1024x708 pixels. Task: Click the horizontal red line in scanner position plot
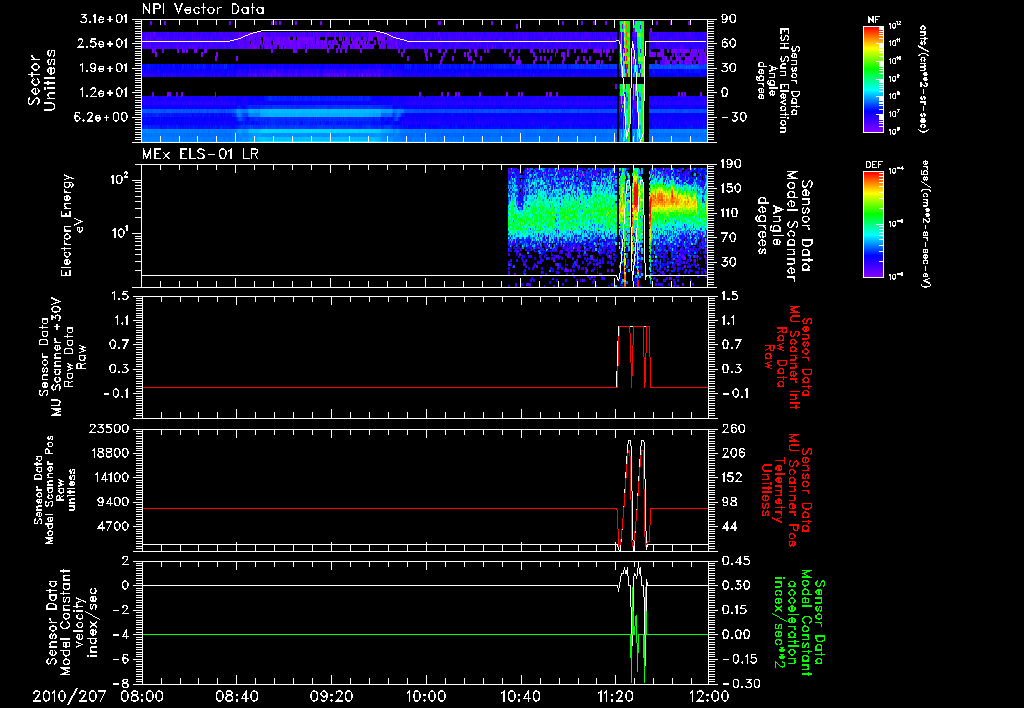pos(350,508)
